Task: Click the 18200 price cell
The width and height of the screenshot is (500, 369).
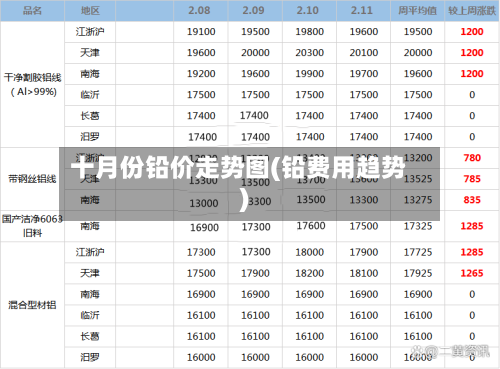Action: [x=310, y=273]
